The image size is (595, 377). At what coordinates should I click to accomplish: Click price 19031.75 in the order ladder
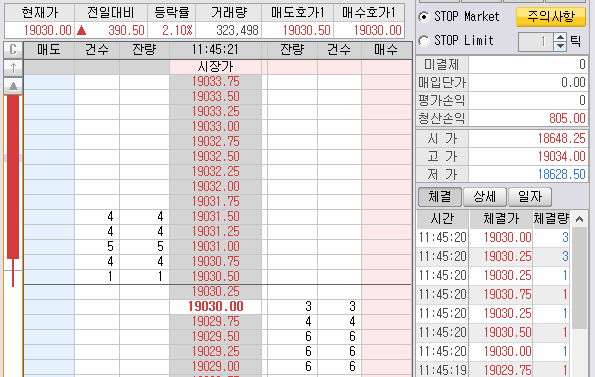215,201
